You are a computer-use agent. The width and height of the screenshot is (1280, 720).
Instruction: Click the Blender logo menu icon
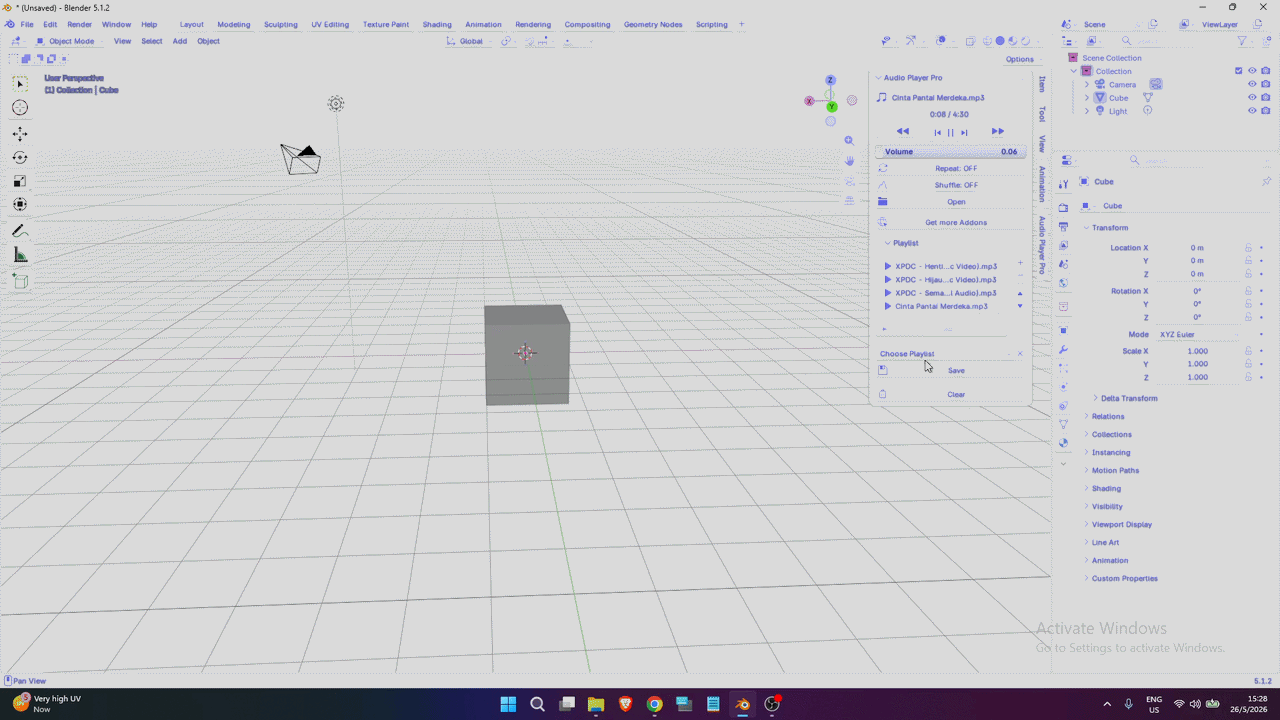[9, 24]
